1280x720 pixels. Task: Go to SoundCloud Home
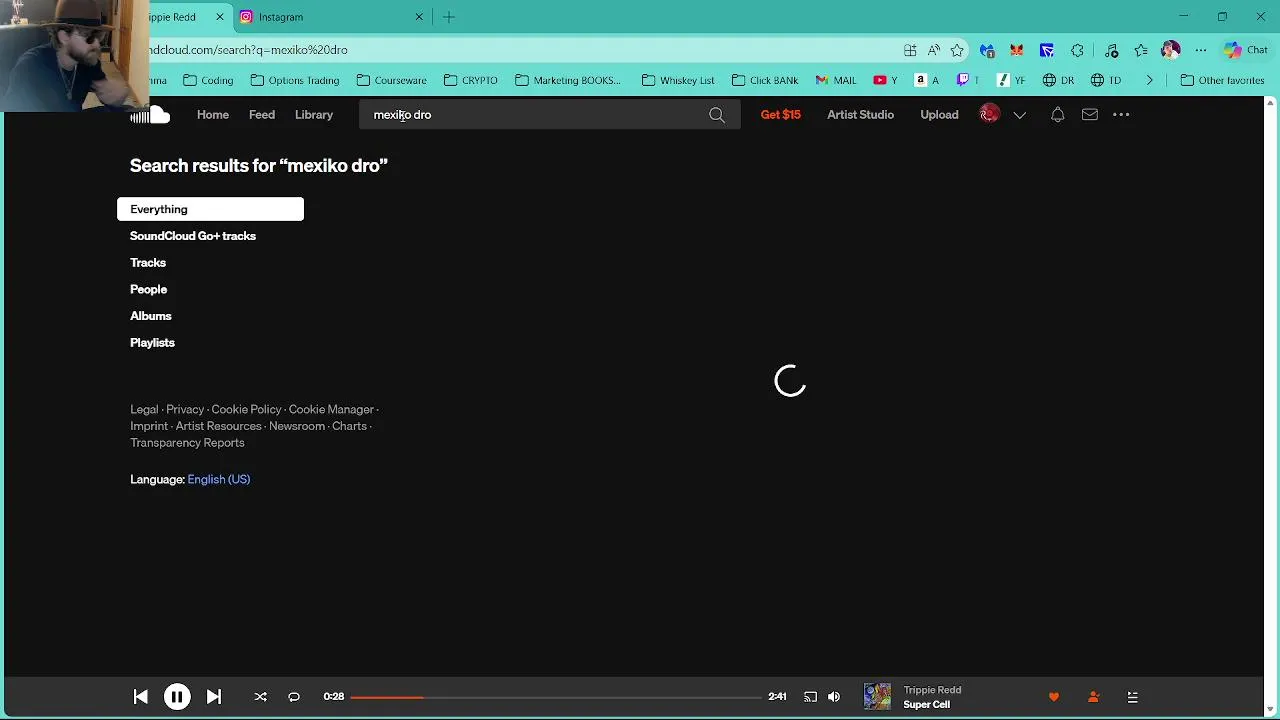213,115
